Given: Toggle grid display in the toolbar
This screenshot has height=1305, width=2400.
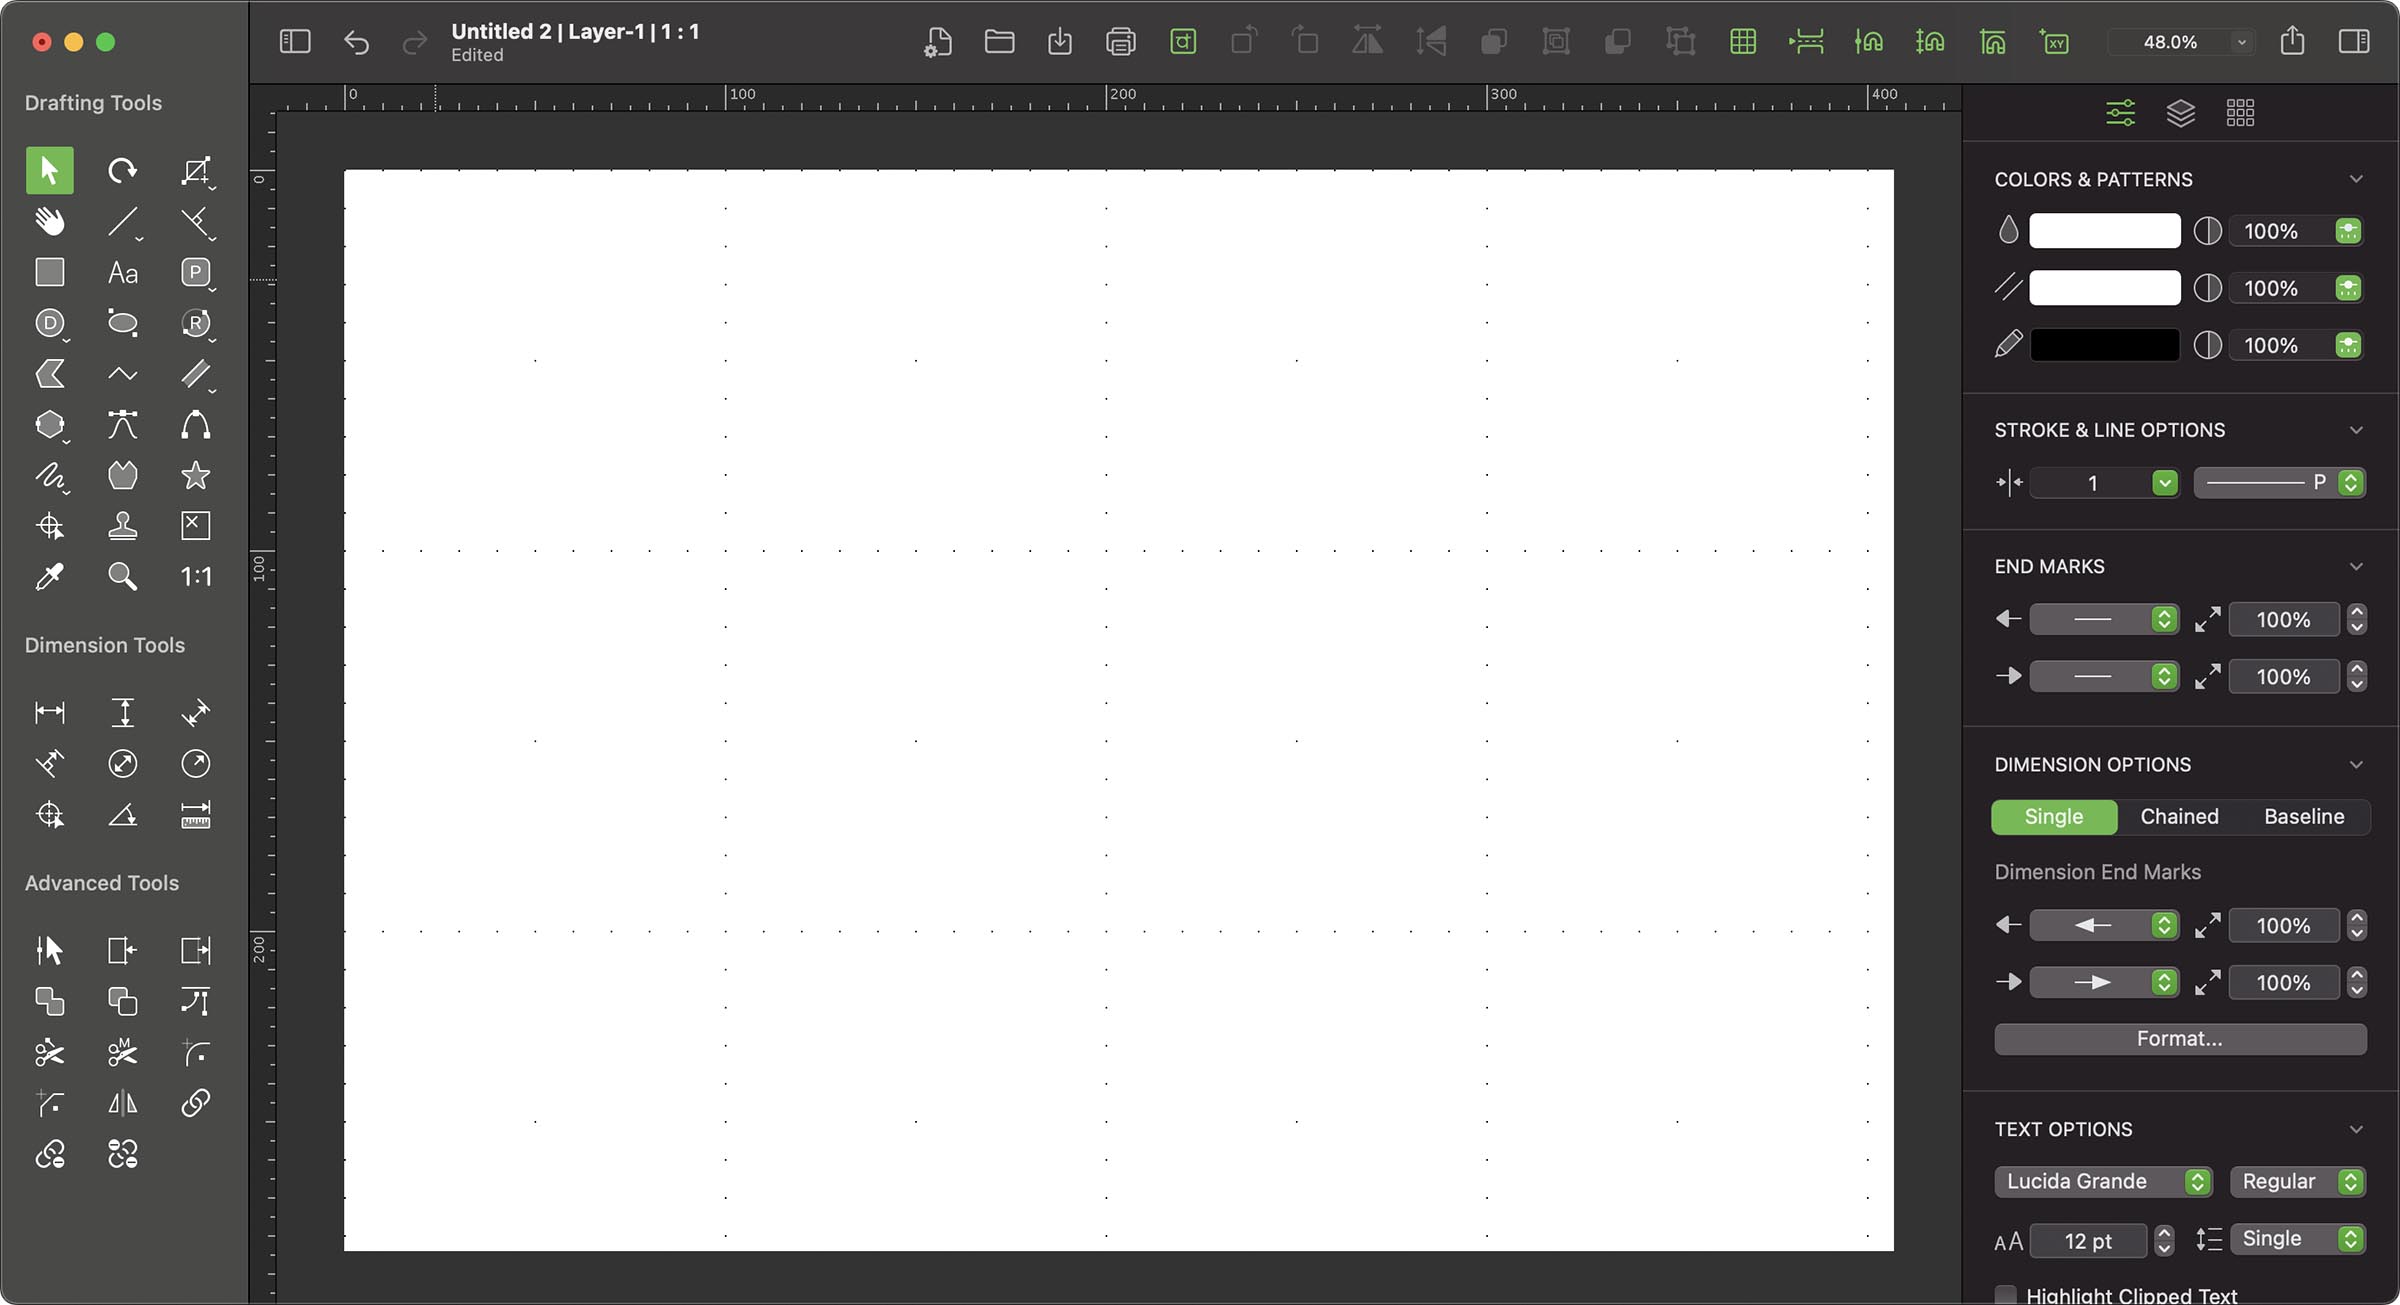Looking at the screenshot, I should click(x=1742, y=42).
